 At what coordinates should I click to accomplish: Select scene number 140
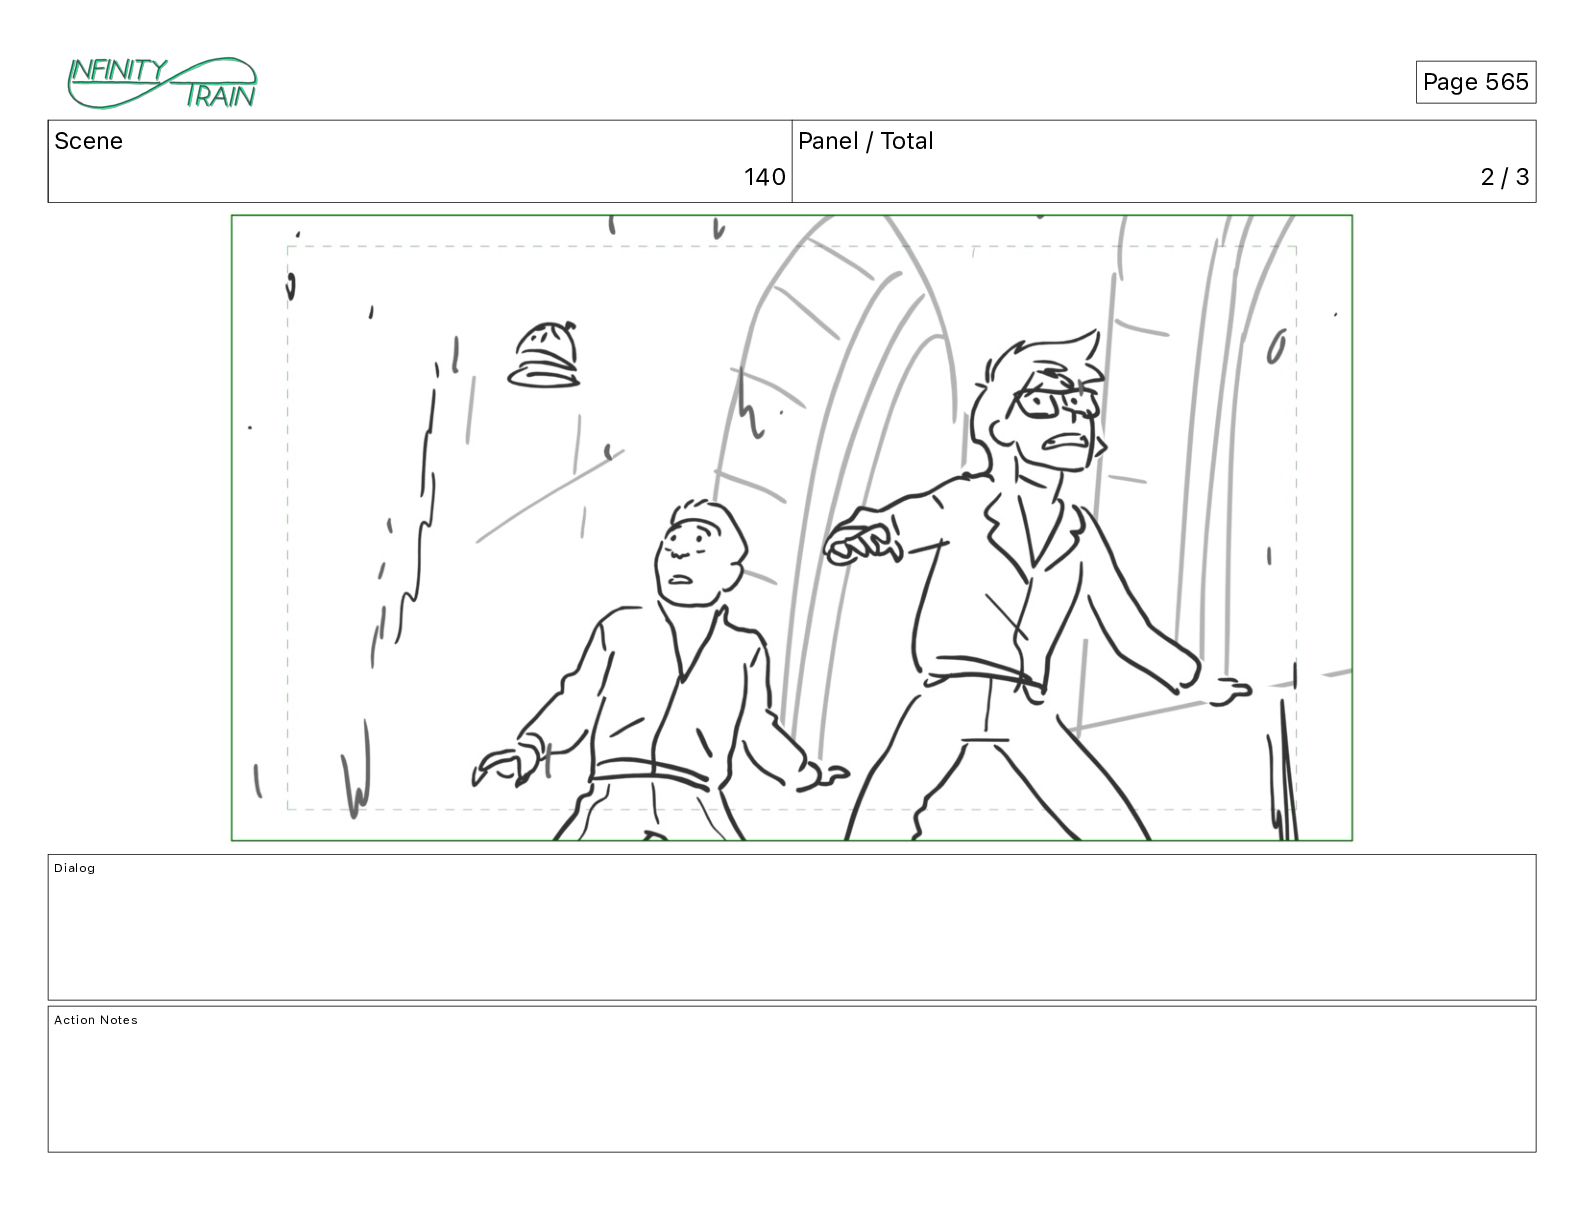(x=764, y=177)
